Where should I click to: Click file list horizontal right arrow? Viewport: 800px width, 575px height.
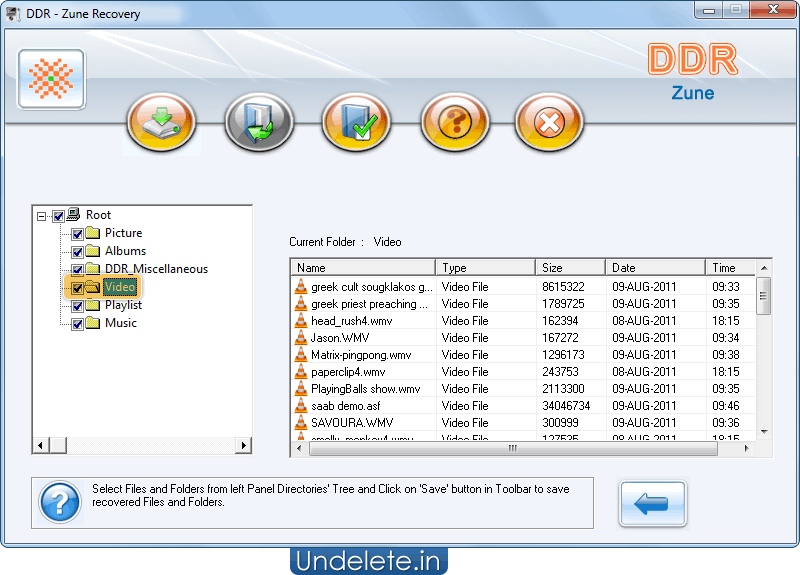pos(746,448)
